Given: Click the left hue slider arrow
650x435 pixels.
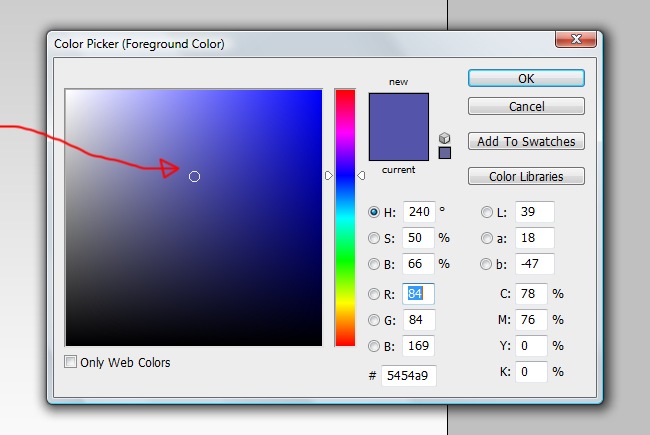Looking at the screenshot, I should tap(328, 176).
